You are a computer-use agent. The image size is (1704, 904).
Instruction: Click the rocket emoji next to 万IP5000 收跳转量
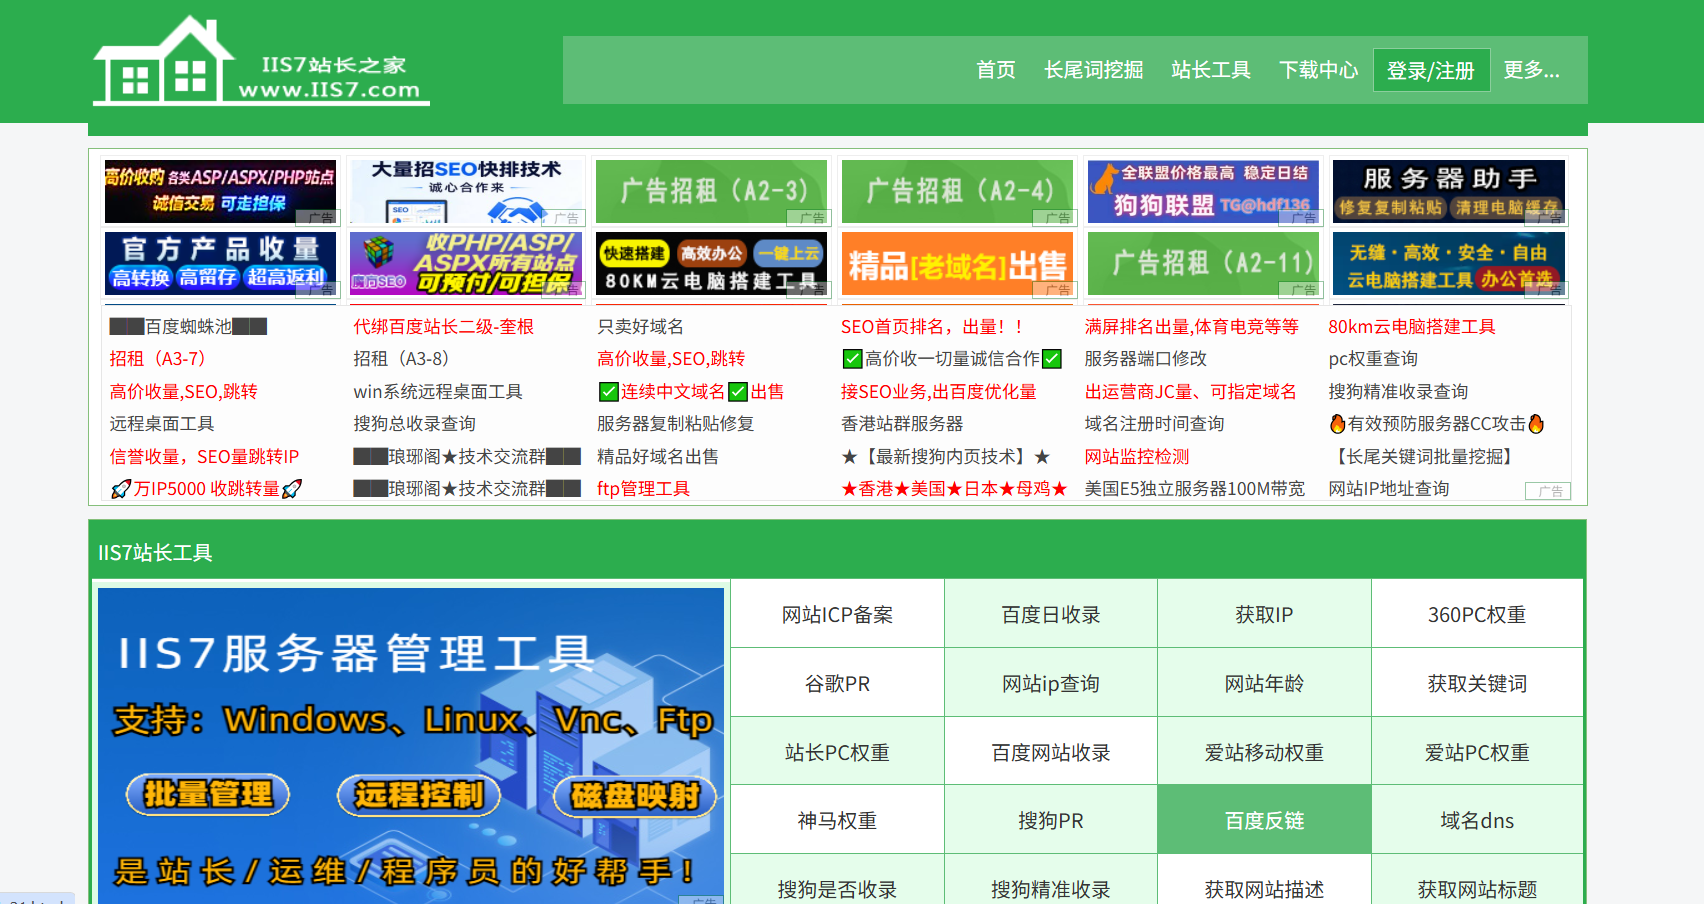(x=117, y=489)
